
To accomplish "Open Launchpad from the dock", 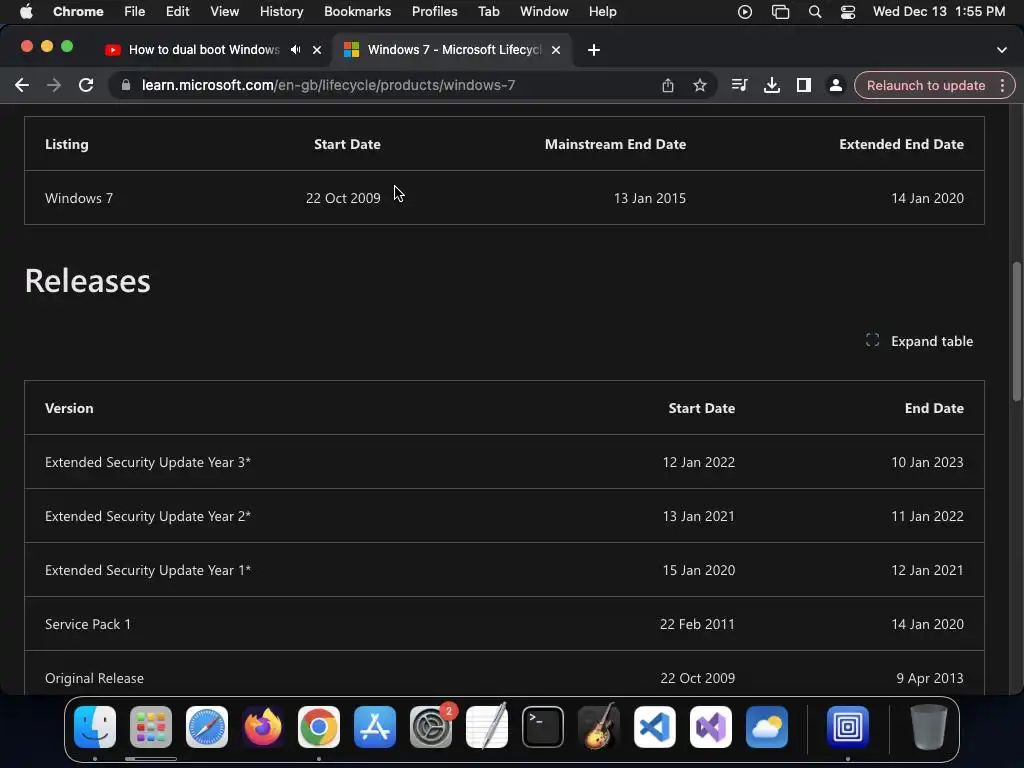I will (x=151, y=726).
